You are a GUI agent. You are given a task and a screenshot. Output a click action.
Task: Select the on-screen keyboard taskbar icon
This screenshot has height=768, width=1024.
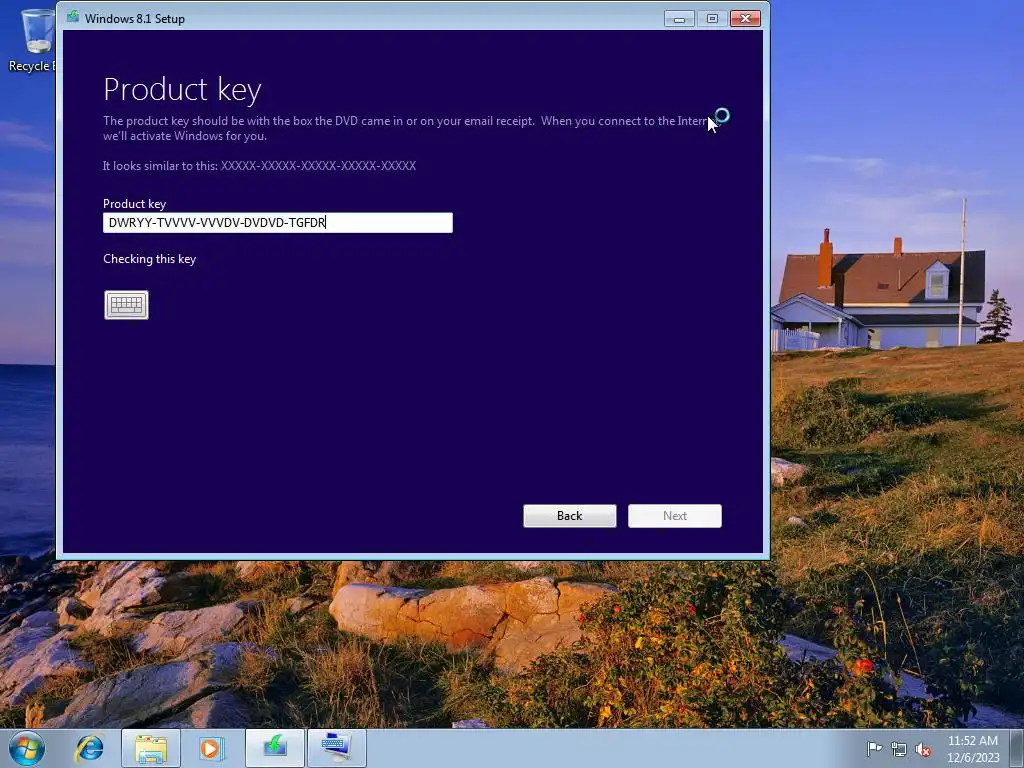tap(336, 748)
